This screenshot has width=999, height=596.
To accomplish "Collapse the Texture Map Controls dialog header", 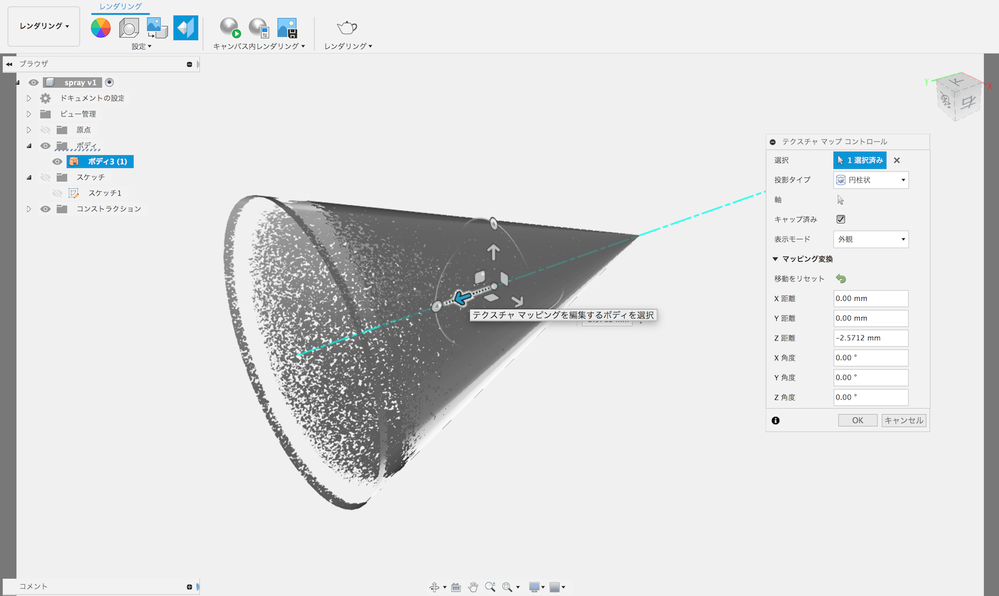I will pos(773,142).
